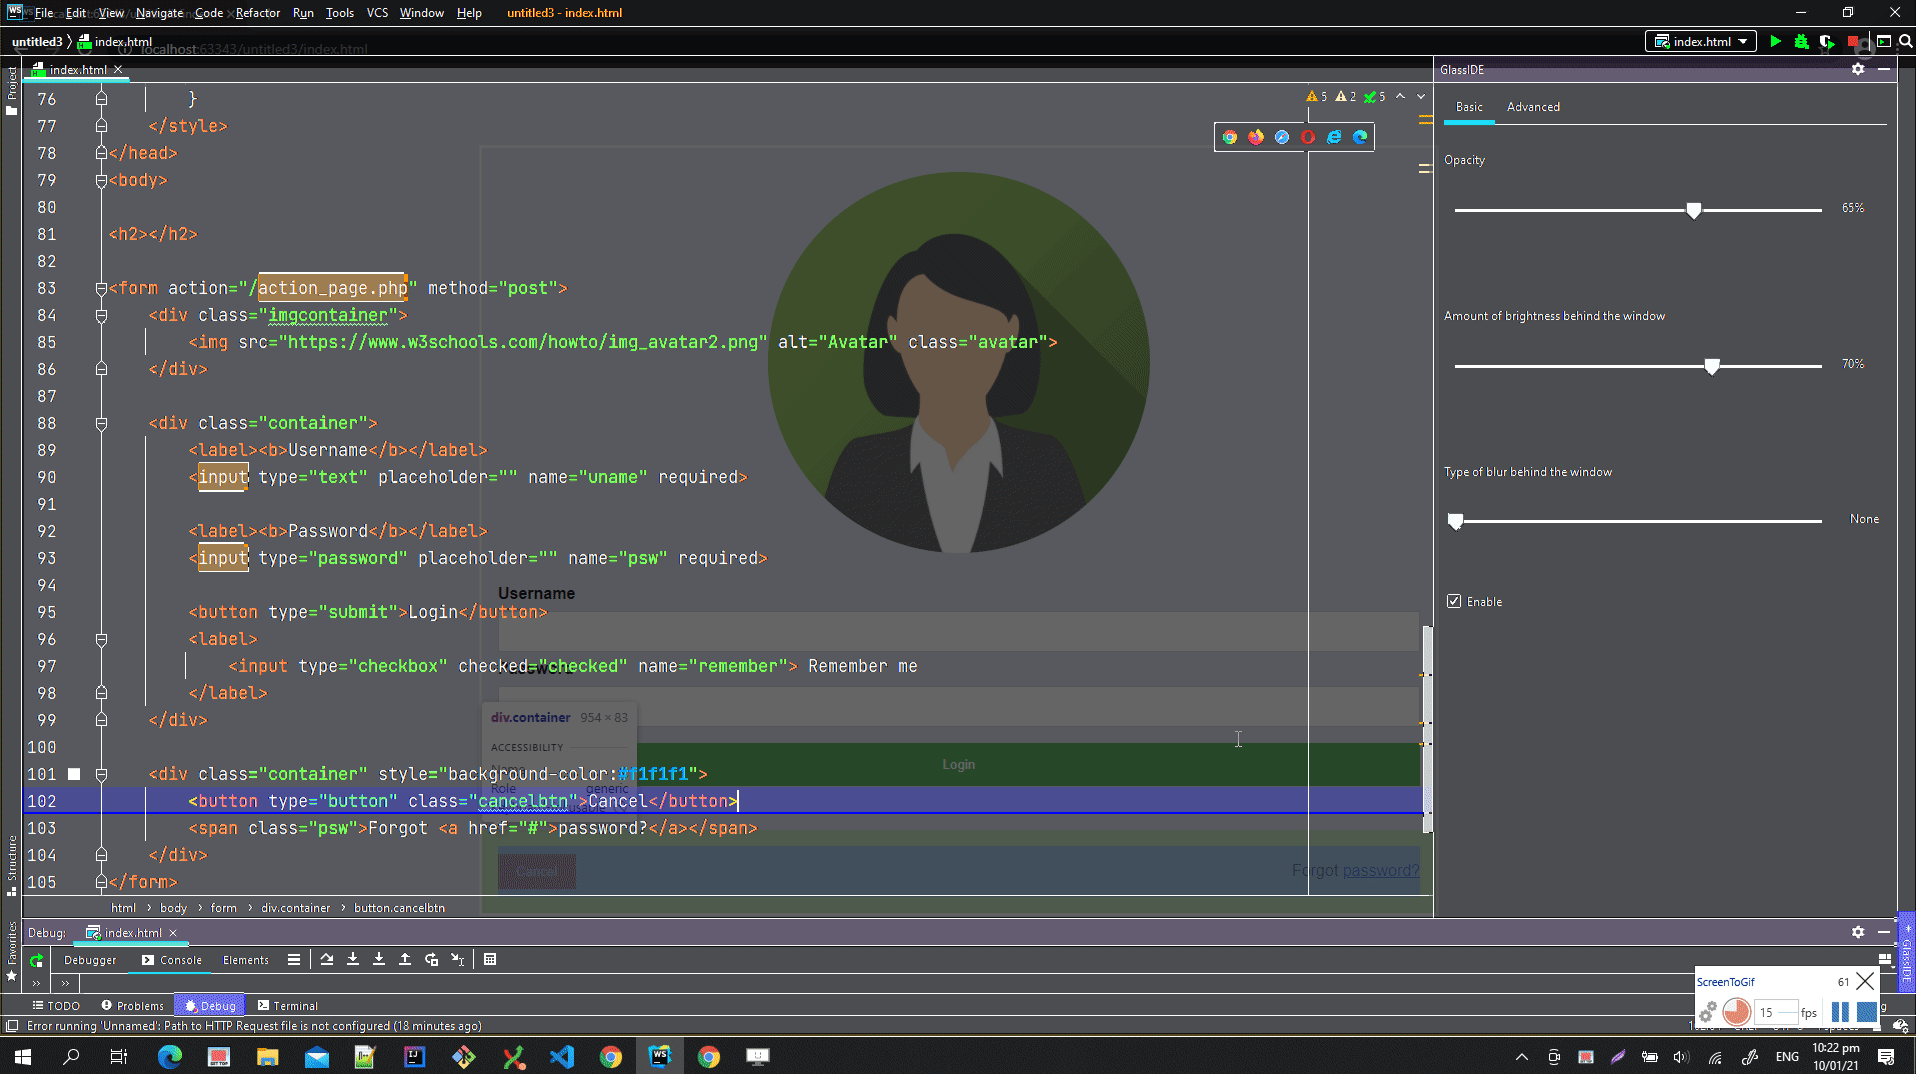Collapse the fold marker at line 83 form tag
1916x1074 pixels.
(101, 288)
